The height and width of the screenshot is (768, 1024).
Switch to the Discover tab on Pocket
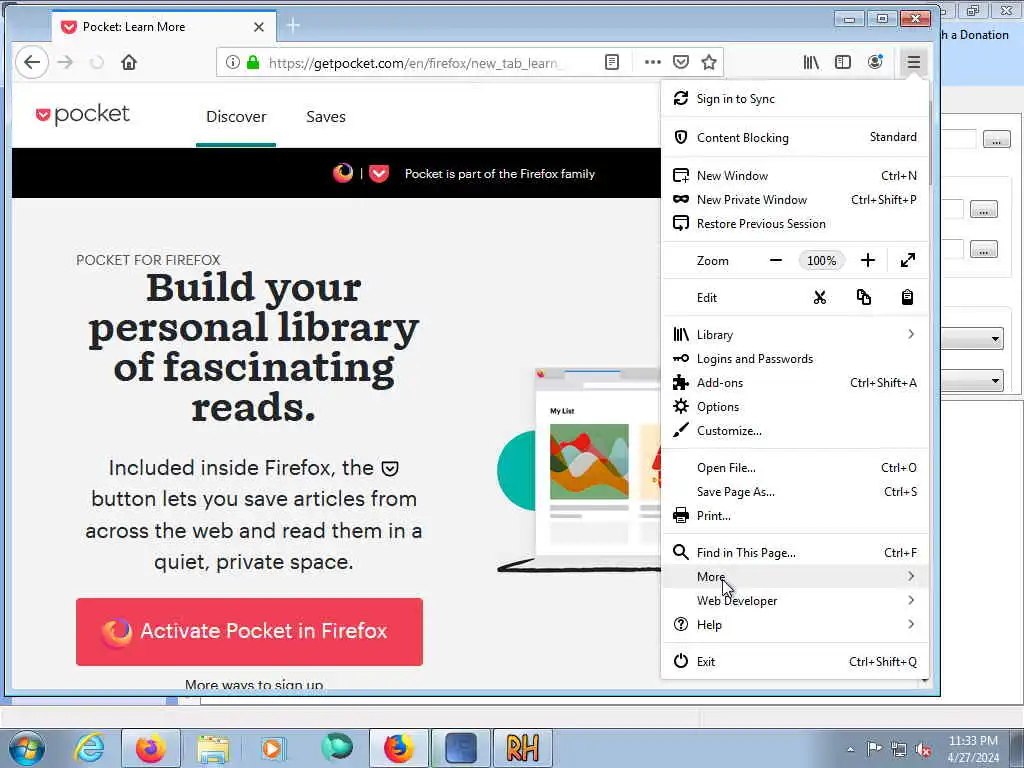(236, 117)
